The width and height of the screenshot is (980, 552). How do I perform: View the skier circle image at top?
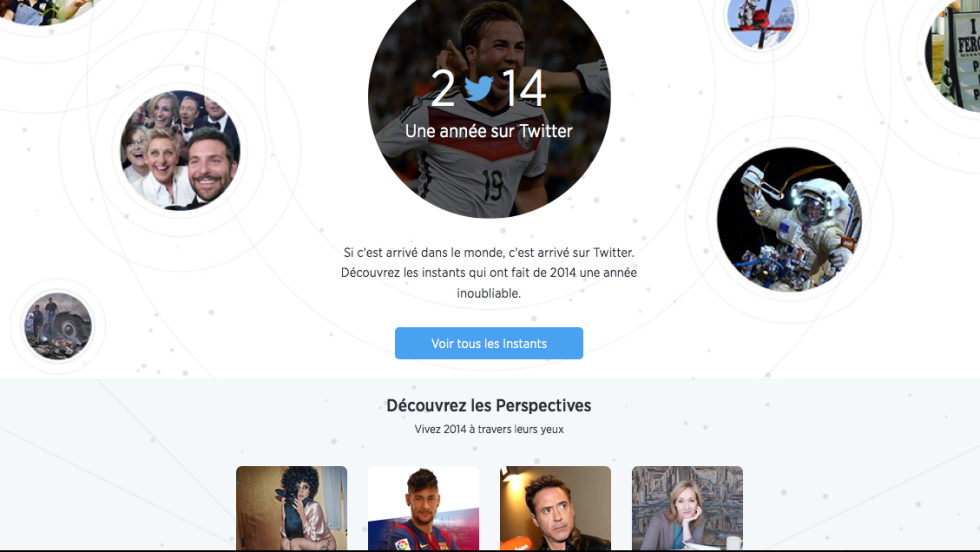(x=761, y=22)
